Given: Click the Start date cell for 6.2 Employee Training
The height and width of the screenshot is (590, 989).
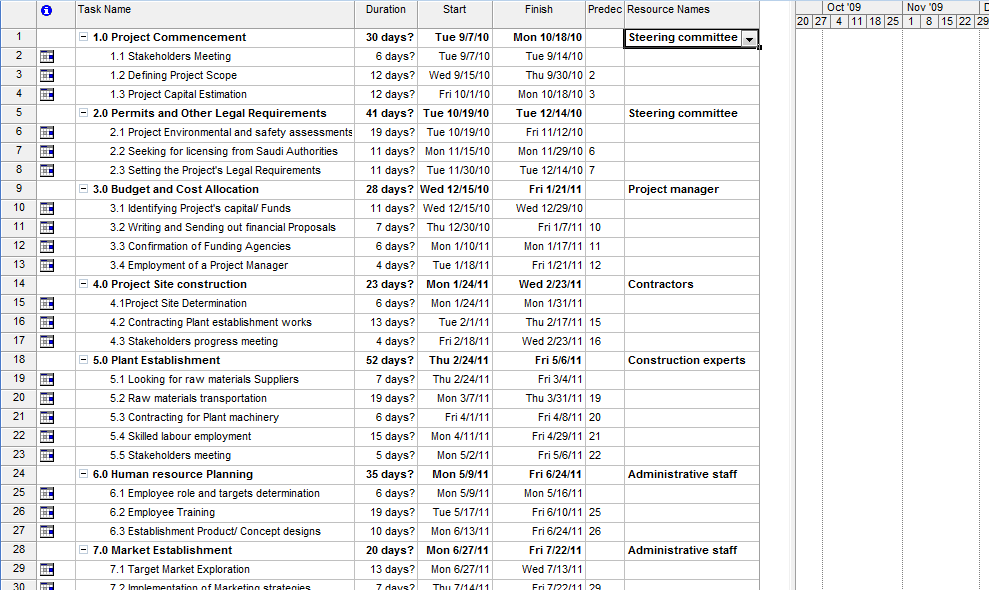Looking at the screenshot, I should pos(455,513).
